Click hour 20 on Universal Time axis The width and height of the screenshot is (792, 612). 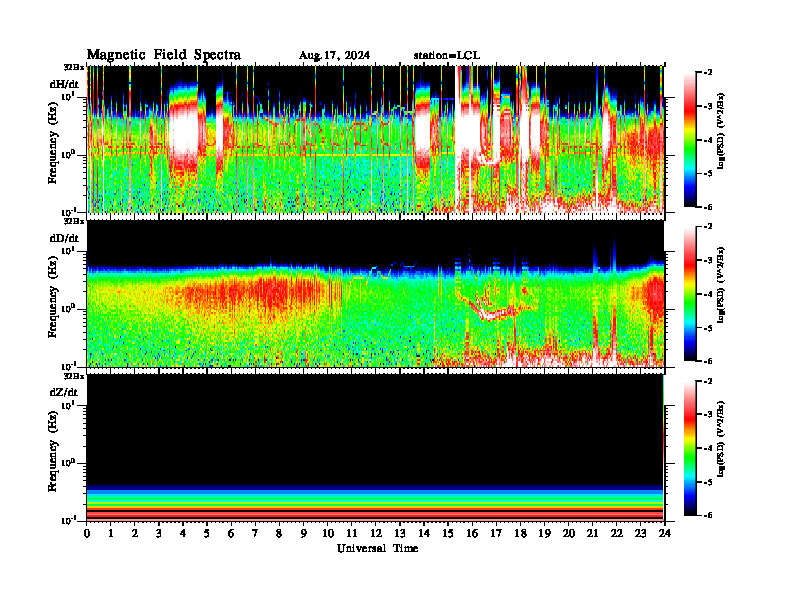click(x=568, y=534)
